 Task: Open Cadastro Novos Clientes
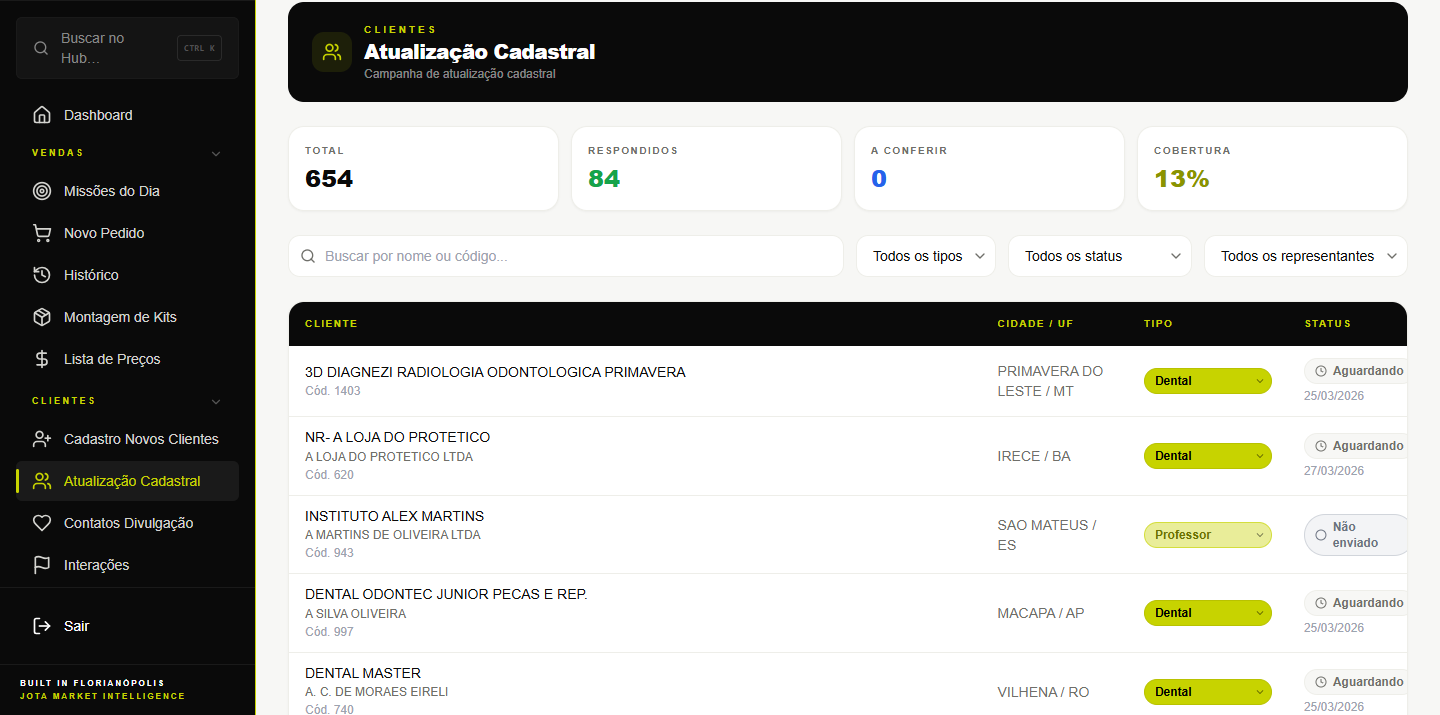point(128,439)
